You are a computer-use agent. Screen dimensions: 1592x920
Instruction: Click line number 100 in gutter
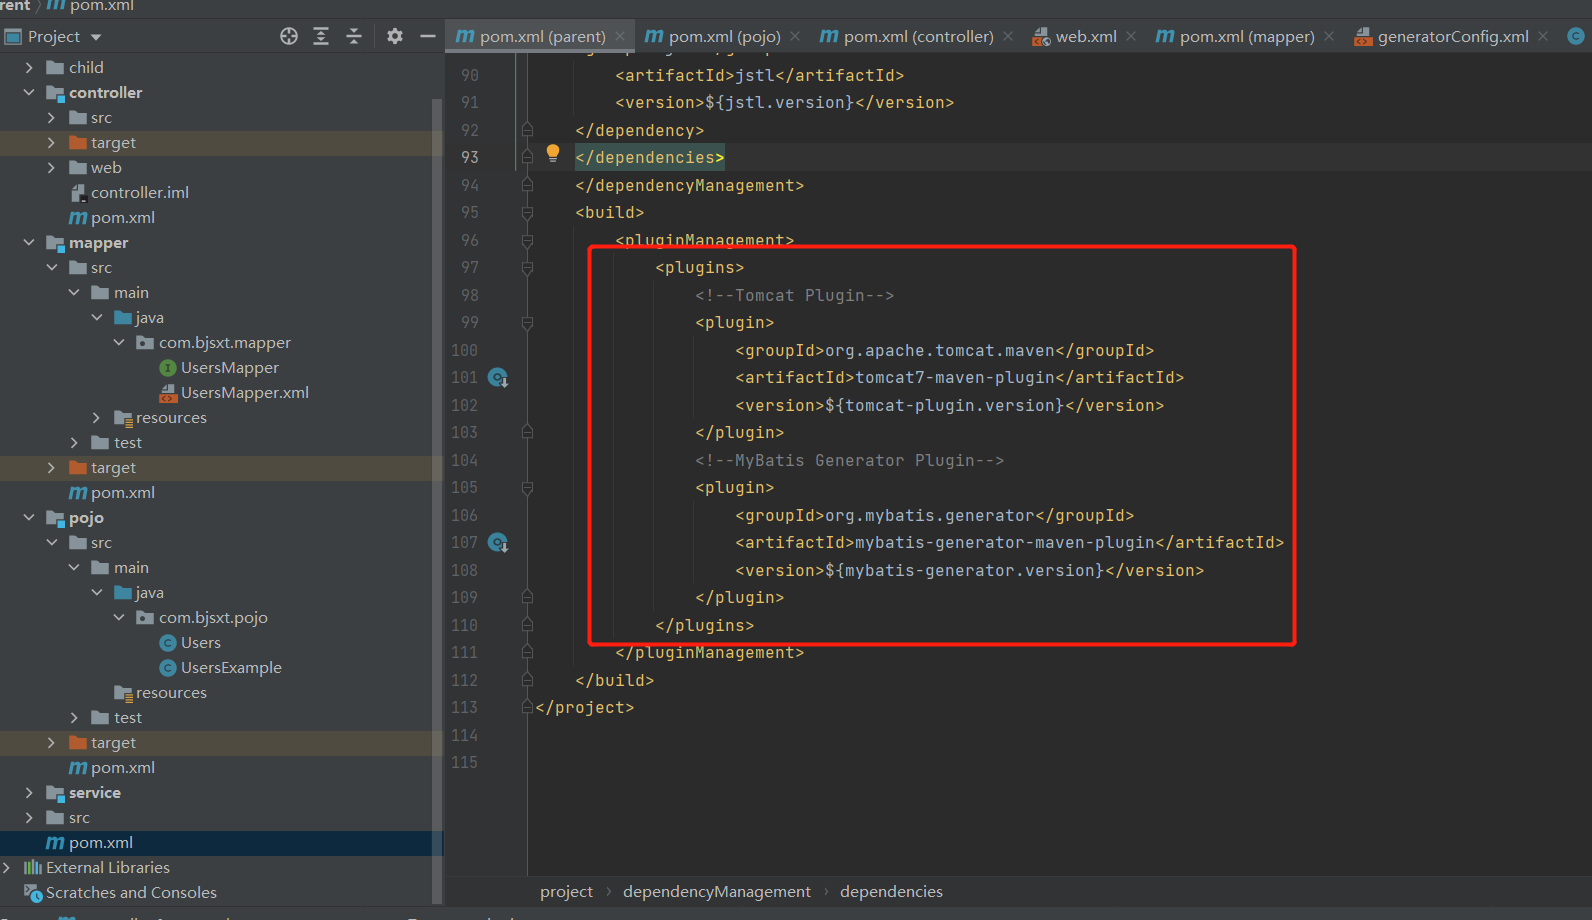coord(464,351)
